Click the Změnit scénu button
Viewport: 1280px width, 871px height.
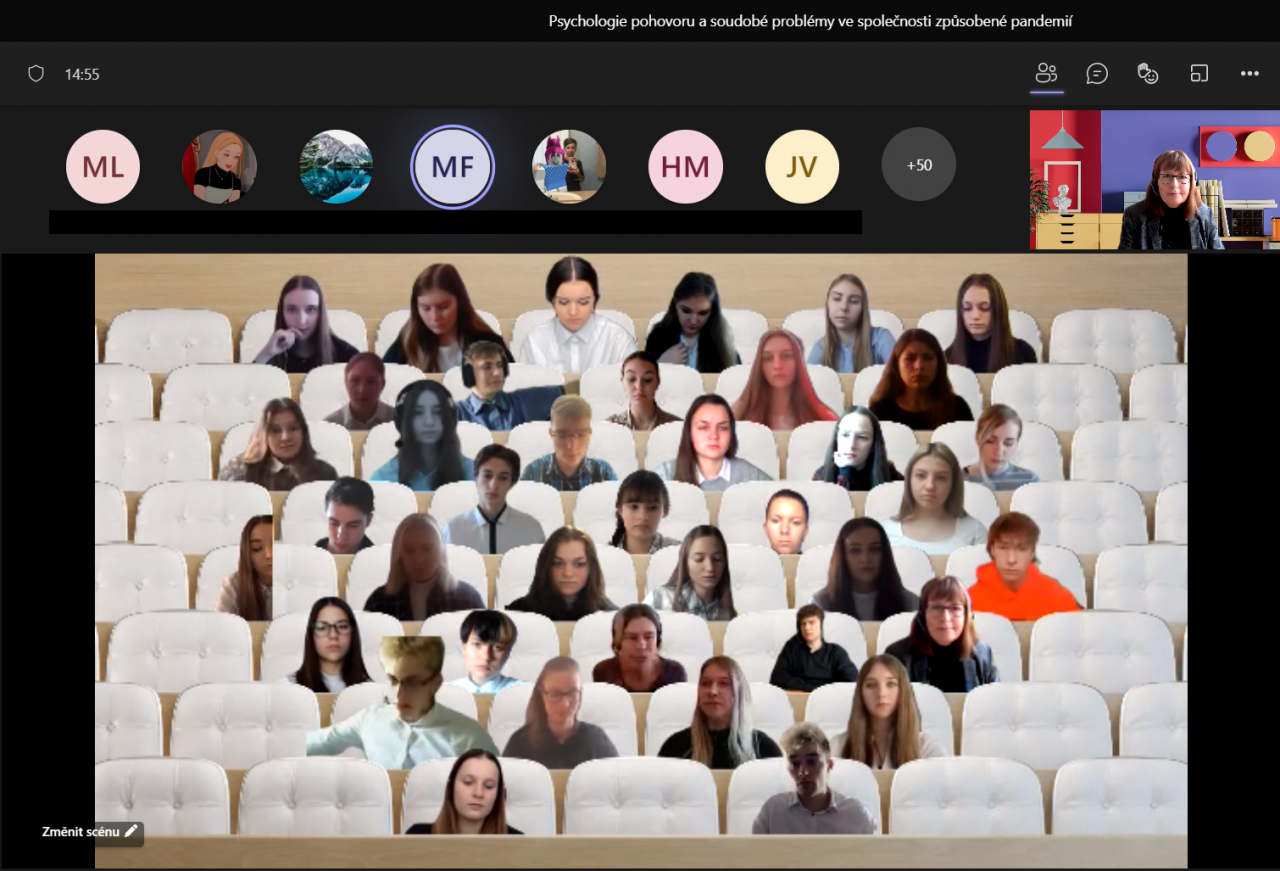click(x=81, y=831)
